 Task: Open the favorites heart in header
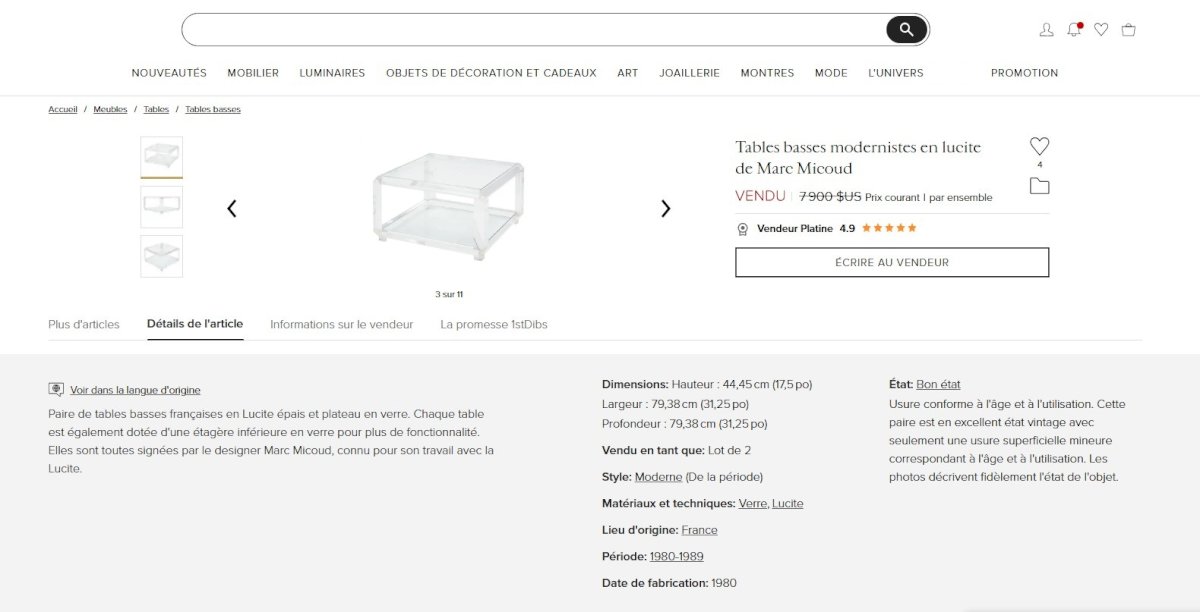coord(1101,30)
